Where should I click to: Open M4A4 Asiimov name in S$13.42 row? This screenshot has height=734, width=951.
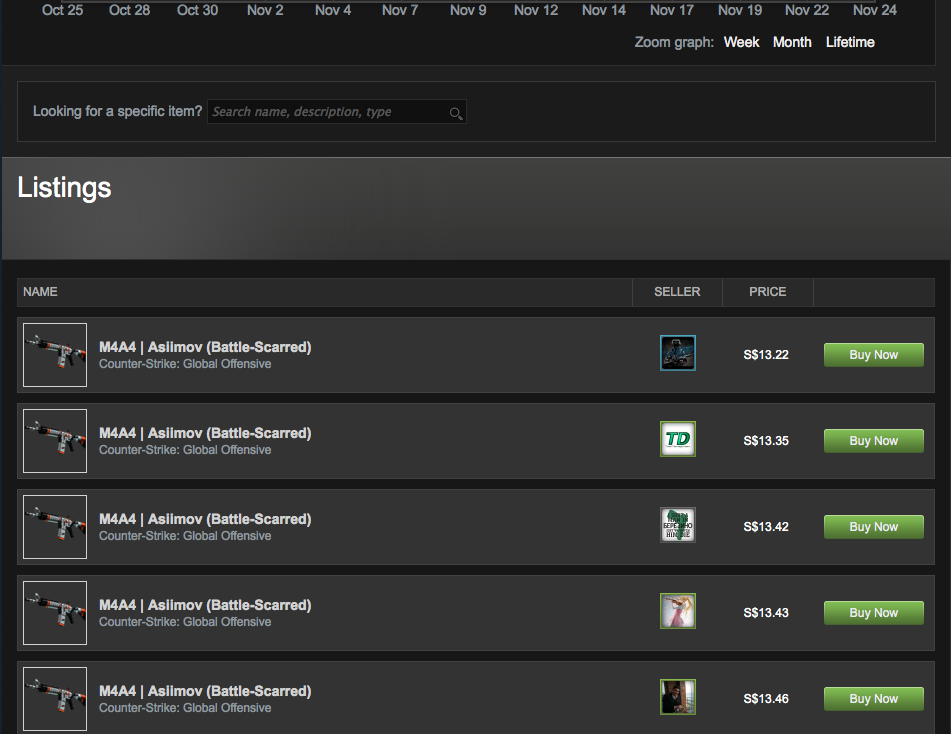point(205,519)
